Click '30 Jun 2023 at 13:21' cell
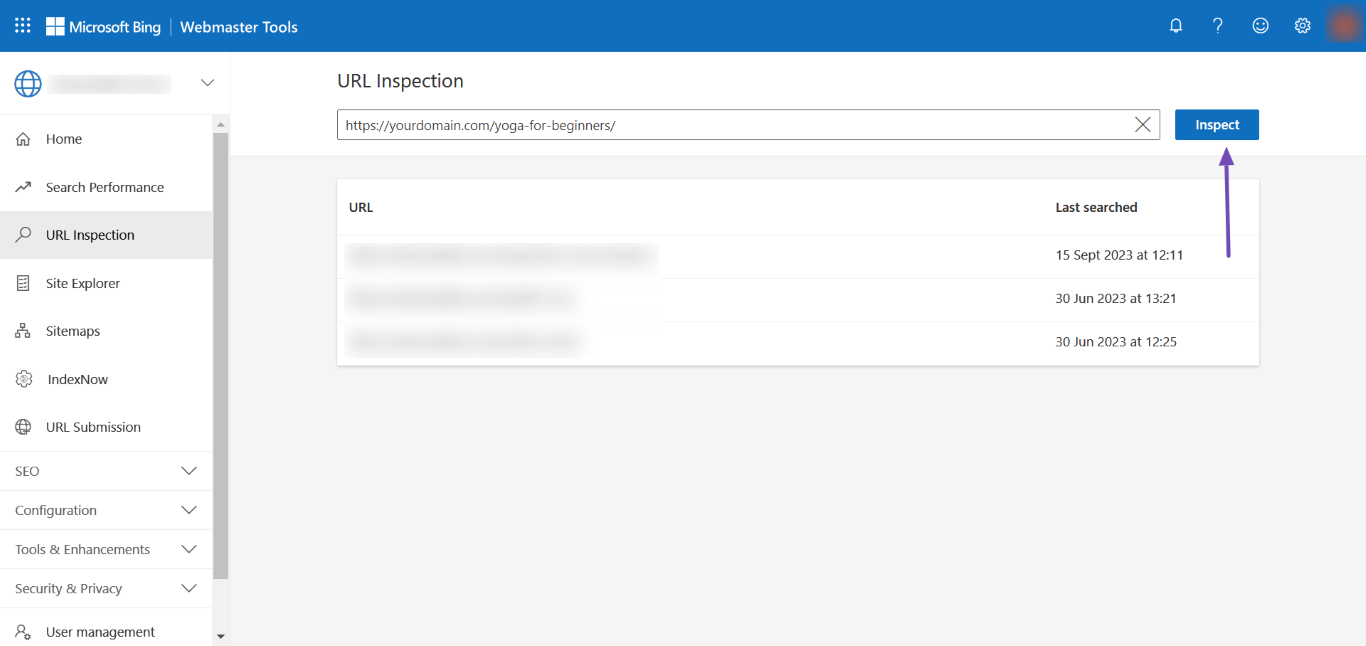This screenshot has width=1366, height=646. [x=1116, y=298]
